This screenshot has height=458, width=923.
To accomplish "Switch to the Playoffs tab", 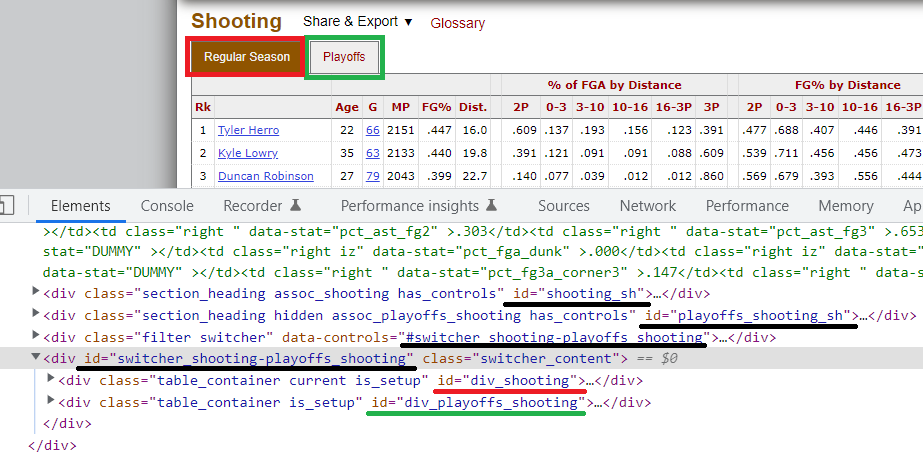I will [x=344, y=57].
